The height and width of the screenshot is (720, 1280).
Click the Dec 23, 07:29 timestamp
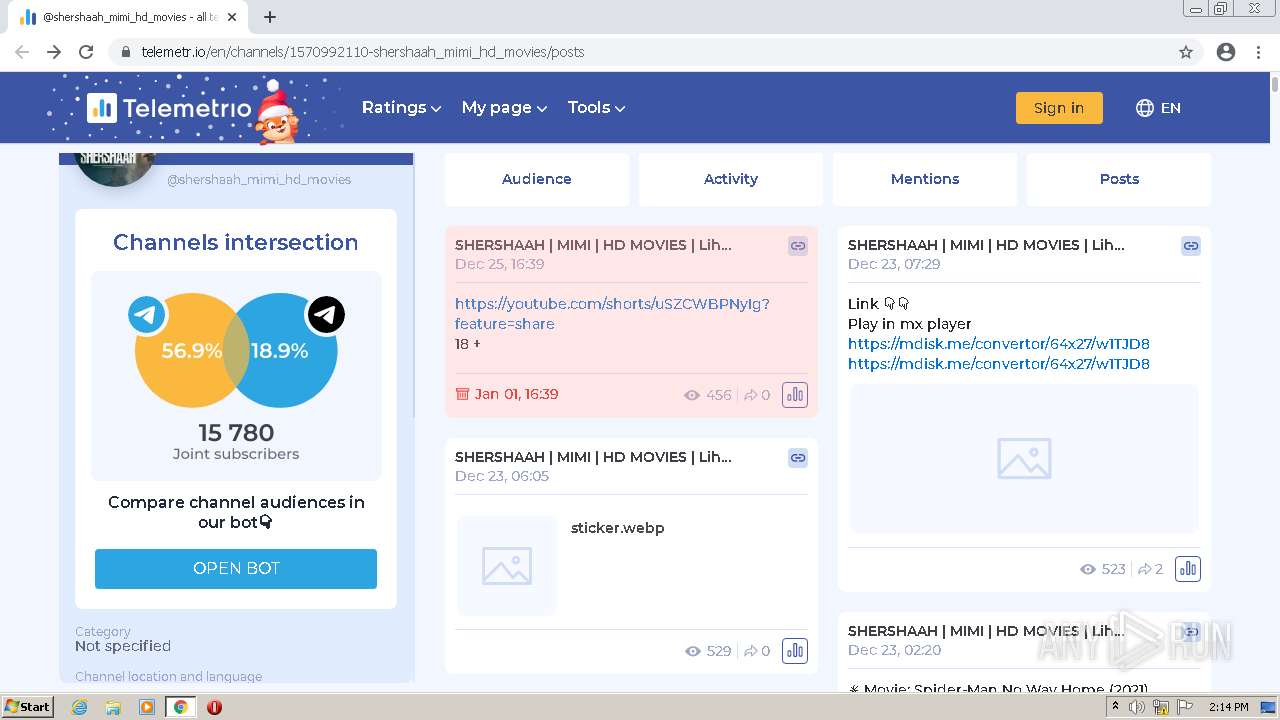894,264
